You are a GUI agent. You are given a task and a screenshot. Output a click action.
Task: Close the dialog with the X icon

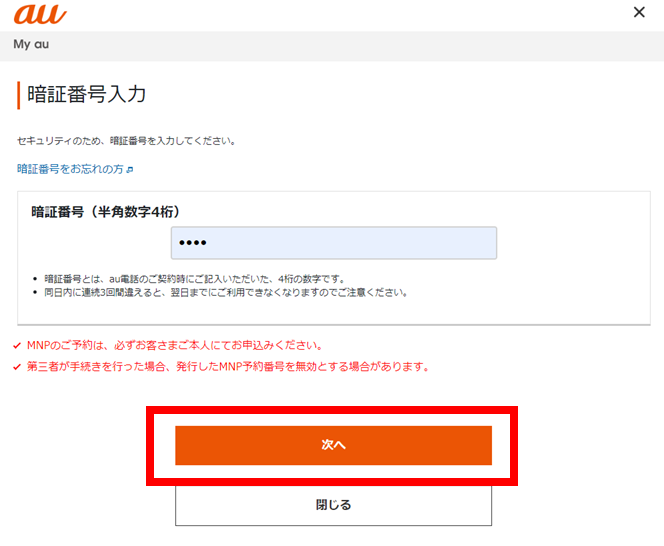coord(639,12)
